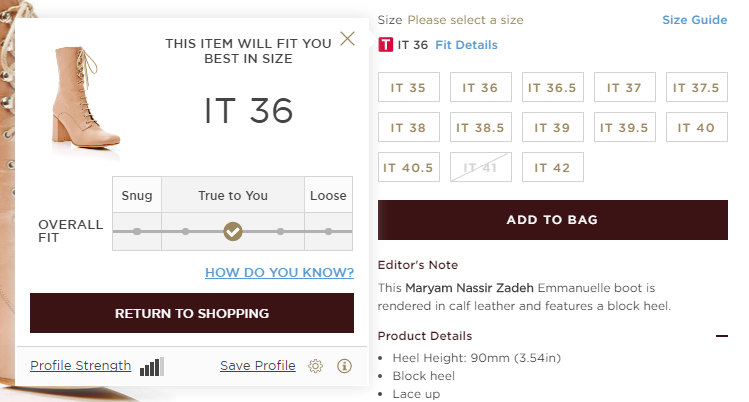The width and height of the screenshot is (749, 402).
Task: Click the red True Fit logo icon
Action: pos(386,44)
